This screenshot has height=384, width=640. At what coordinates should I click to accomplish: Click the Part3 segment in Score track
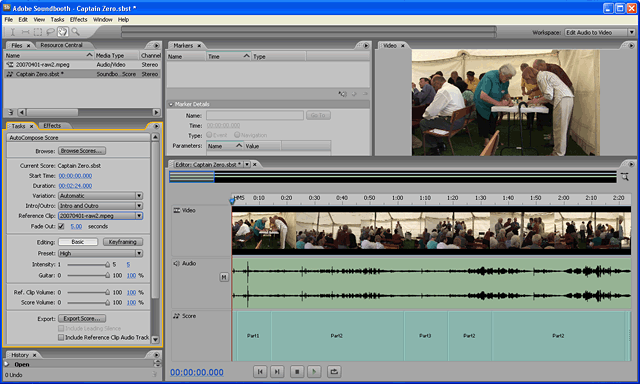click(425, 336)
